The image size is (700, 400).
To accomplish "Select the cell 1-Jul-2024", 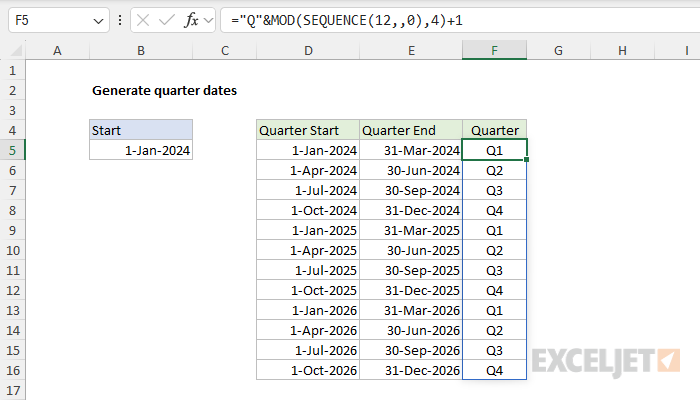I will [308, 191].
